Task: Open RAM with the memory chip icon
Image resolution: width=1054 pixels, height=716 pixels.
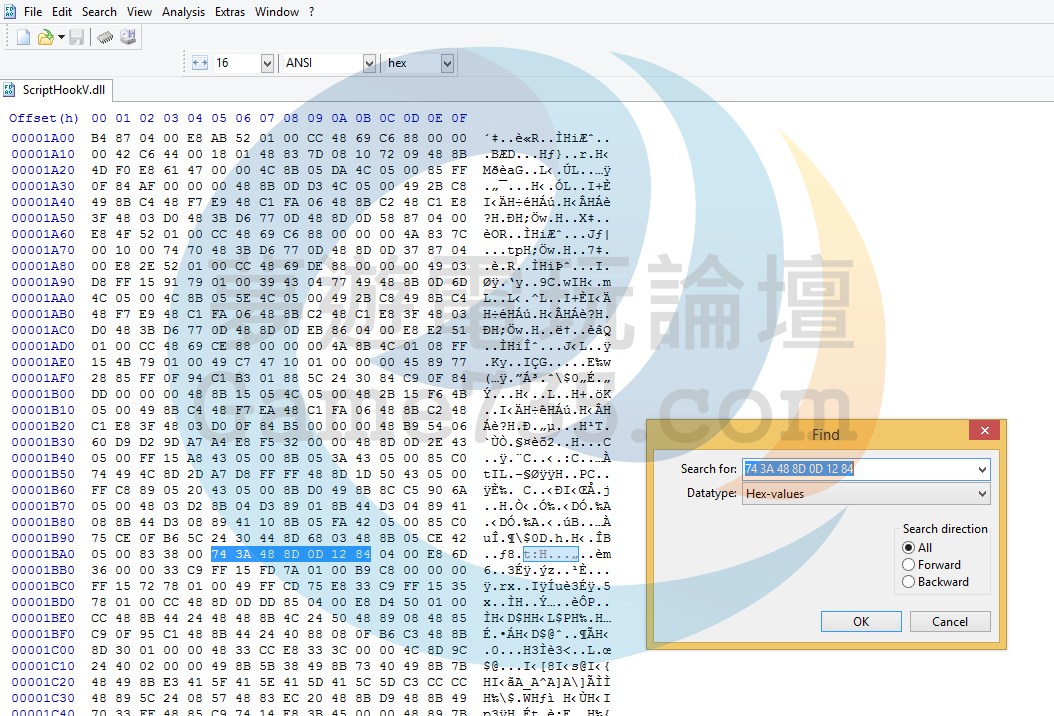Action: [x=105, y=37]
